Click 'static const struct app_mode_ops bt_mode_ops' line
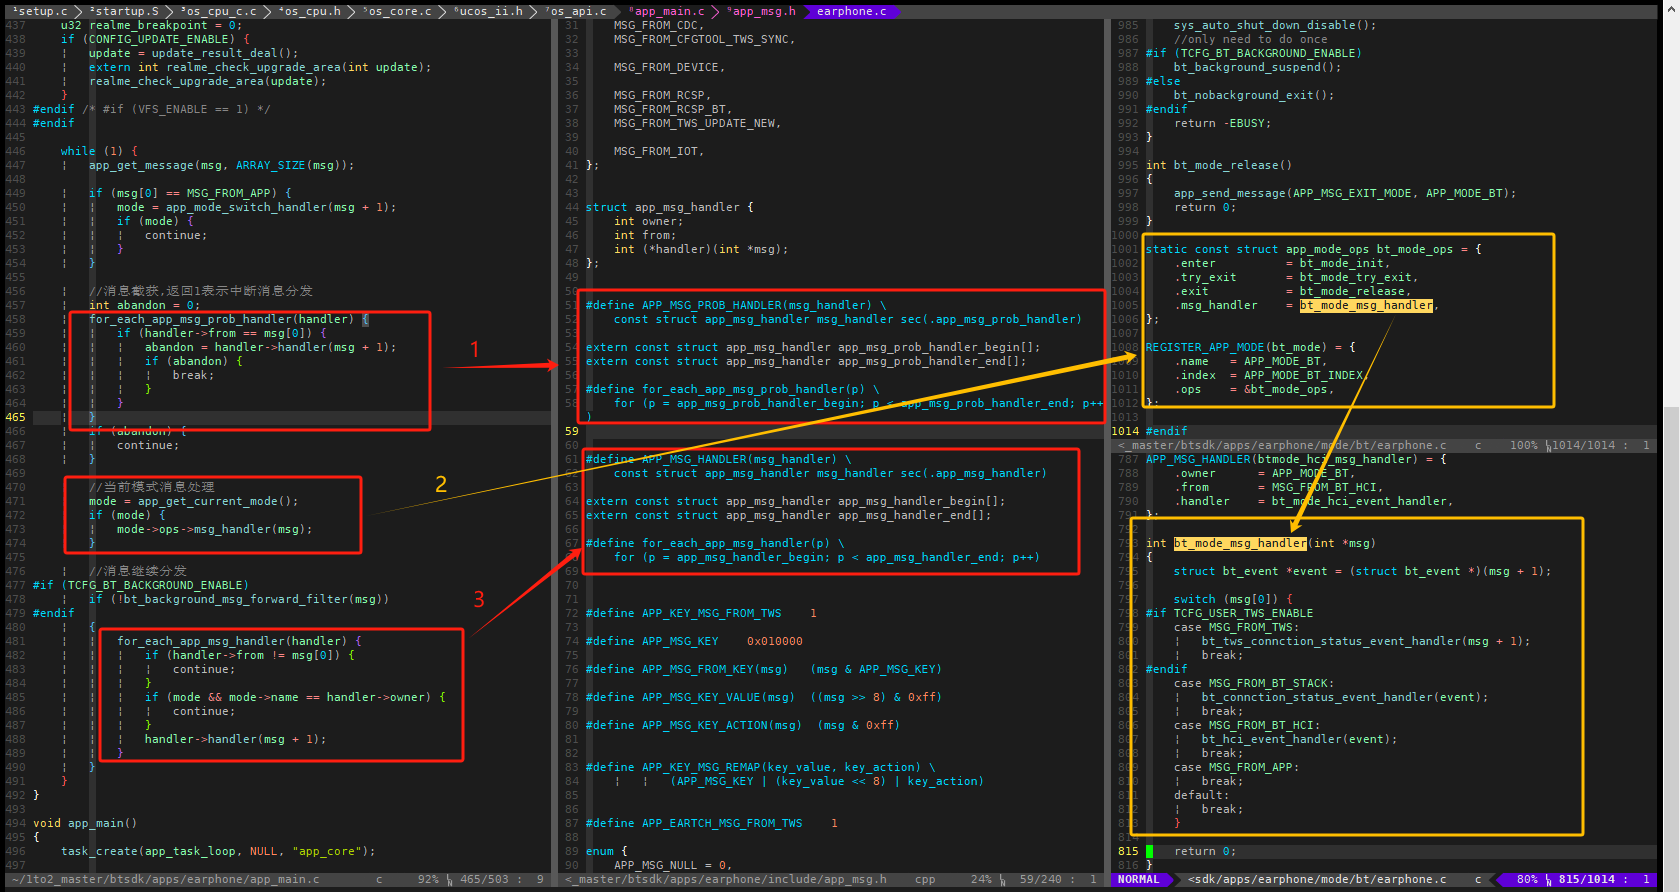Viewport: 1680px width, 892px height. (1313, 249)
